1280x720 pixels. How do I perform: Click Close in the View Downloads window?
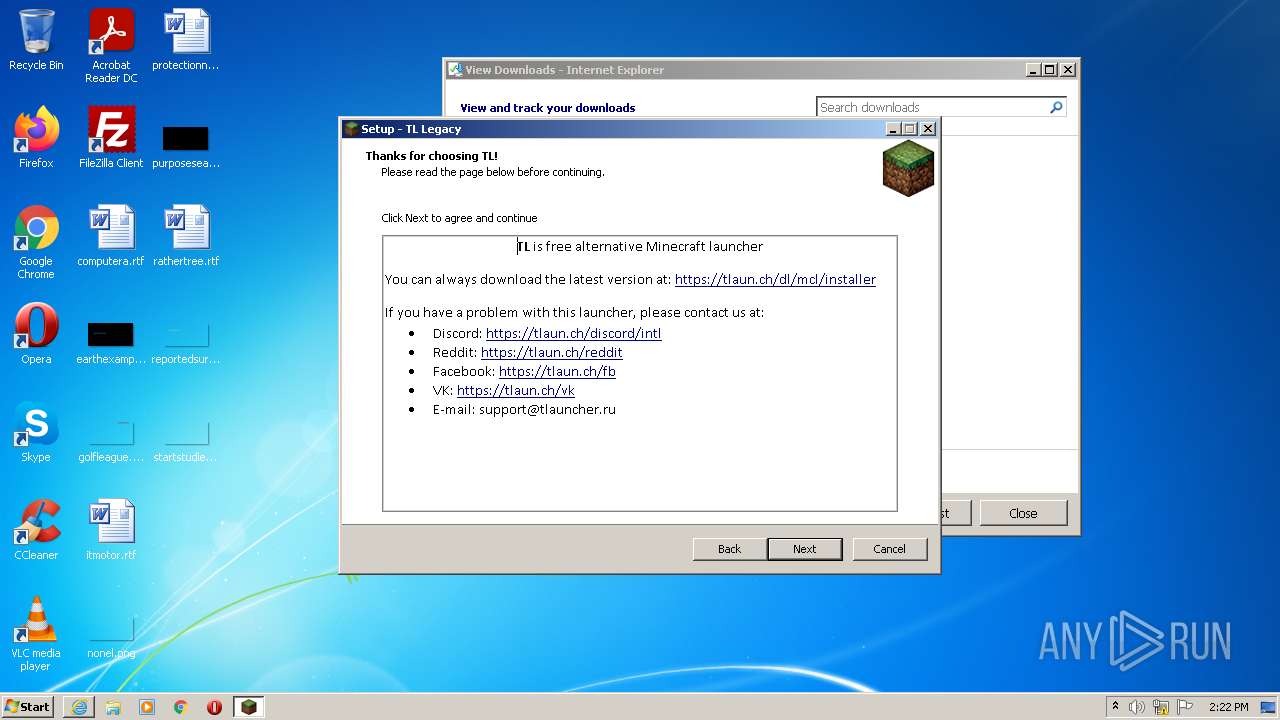tap(1023, 513)
